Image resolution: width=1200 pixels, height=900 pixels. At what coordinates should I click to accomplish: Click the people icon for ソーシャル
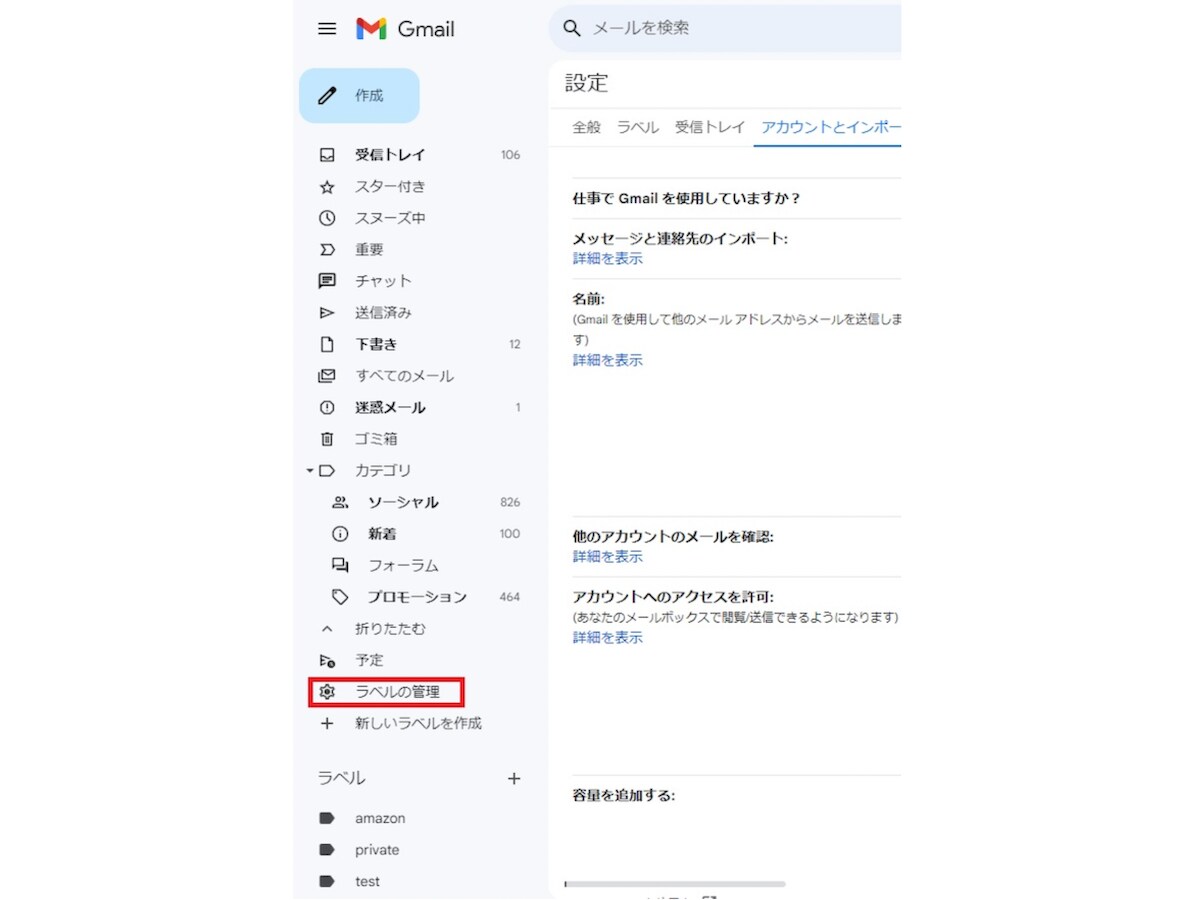pyautogui.click(x=340, y=503)
